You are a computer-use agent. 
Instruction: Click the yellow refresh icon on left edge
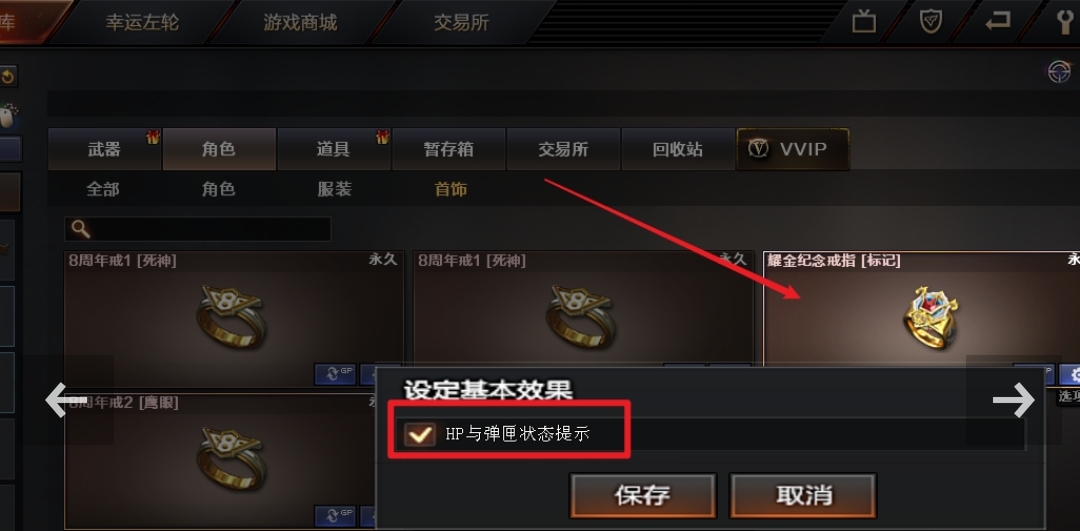tap(8, 76)
